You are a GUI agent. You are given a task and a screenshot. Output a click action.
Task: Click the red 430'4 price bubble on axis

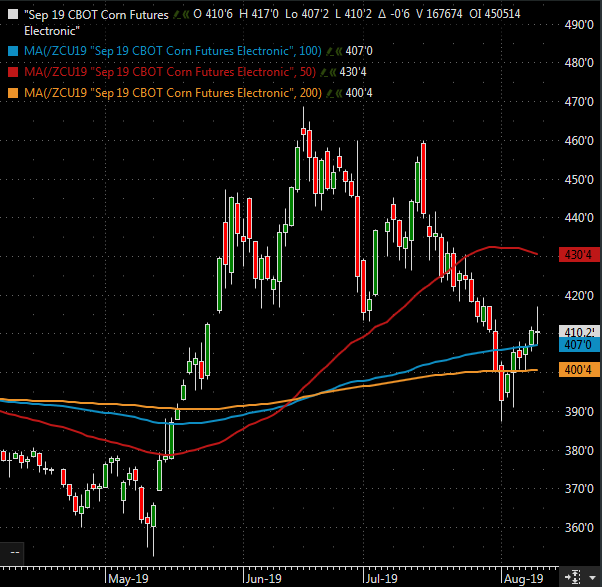(579, 255)
